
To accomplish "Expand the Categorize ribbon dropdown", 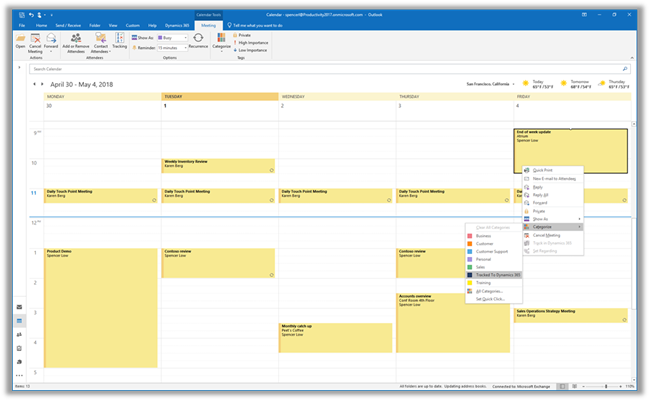I will point(222,42).
